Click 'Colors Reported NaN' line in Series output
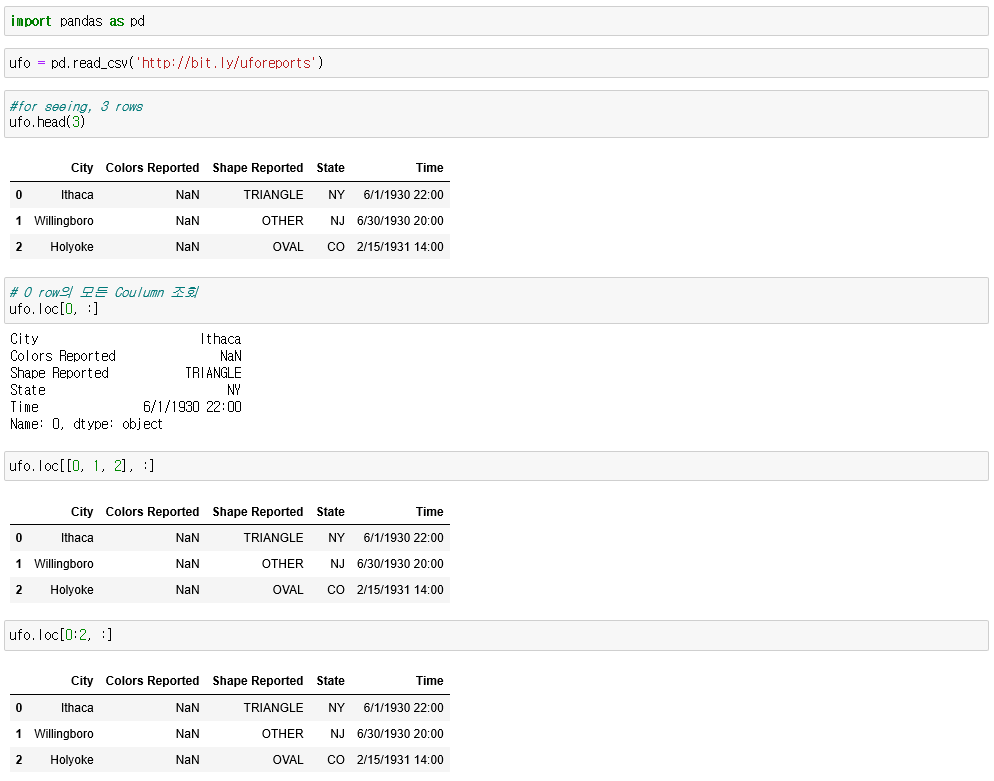The width and height of the screenshot is (994, 781). 126,356
